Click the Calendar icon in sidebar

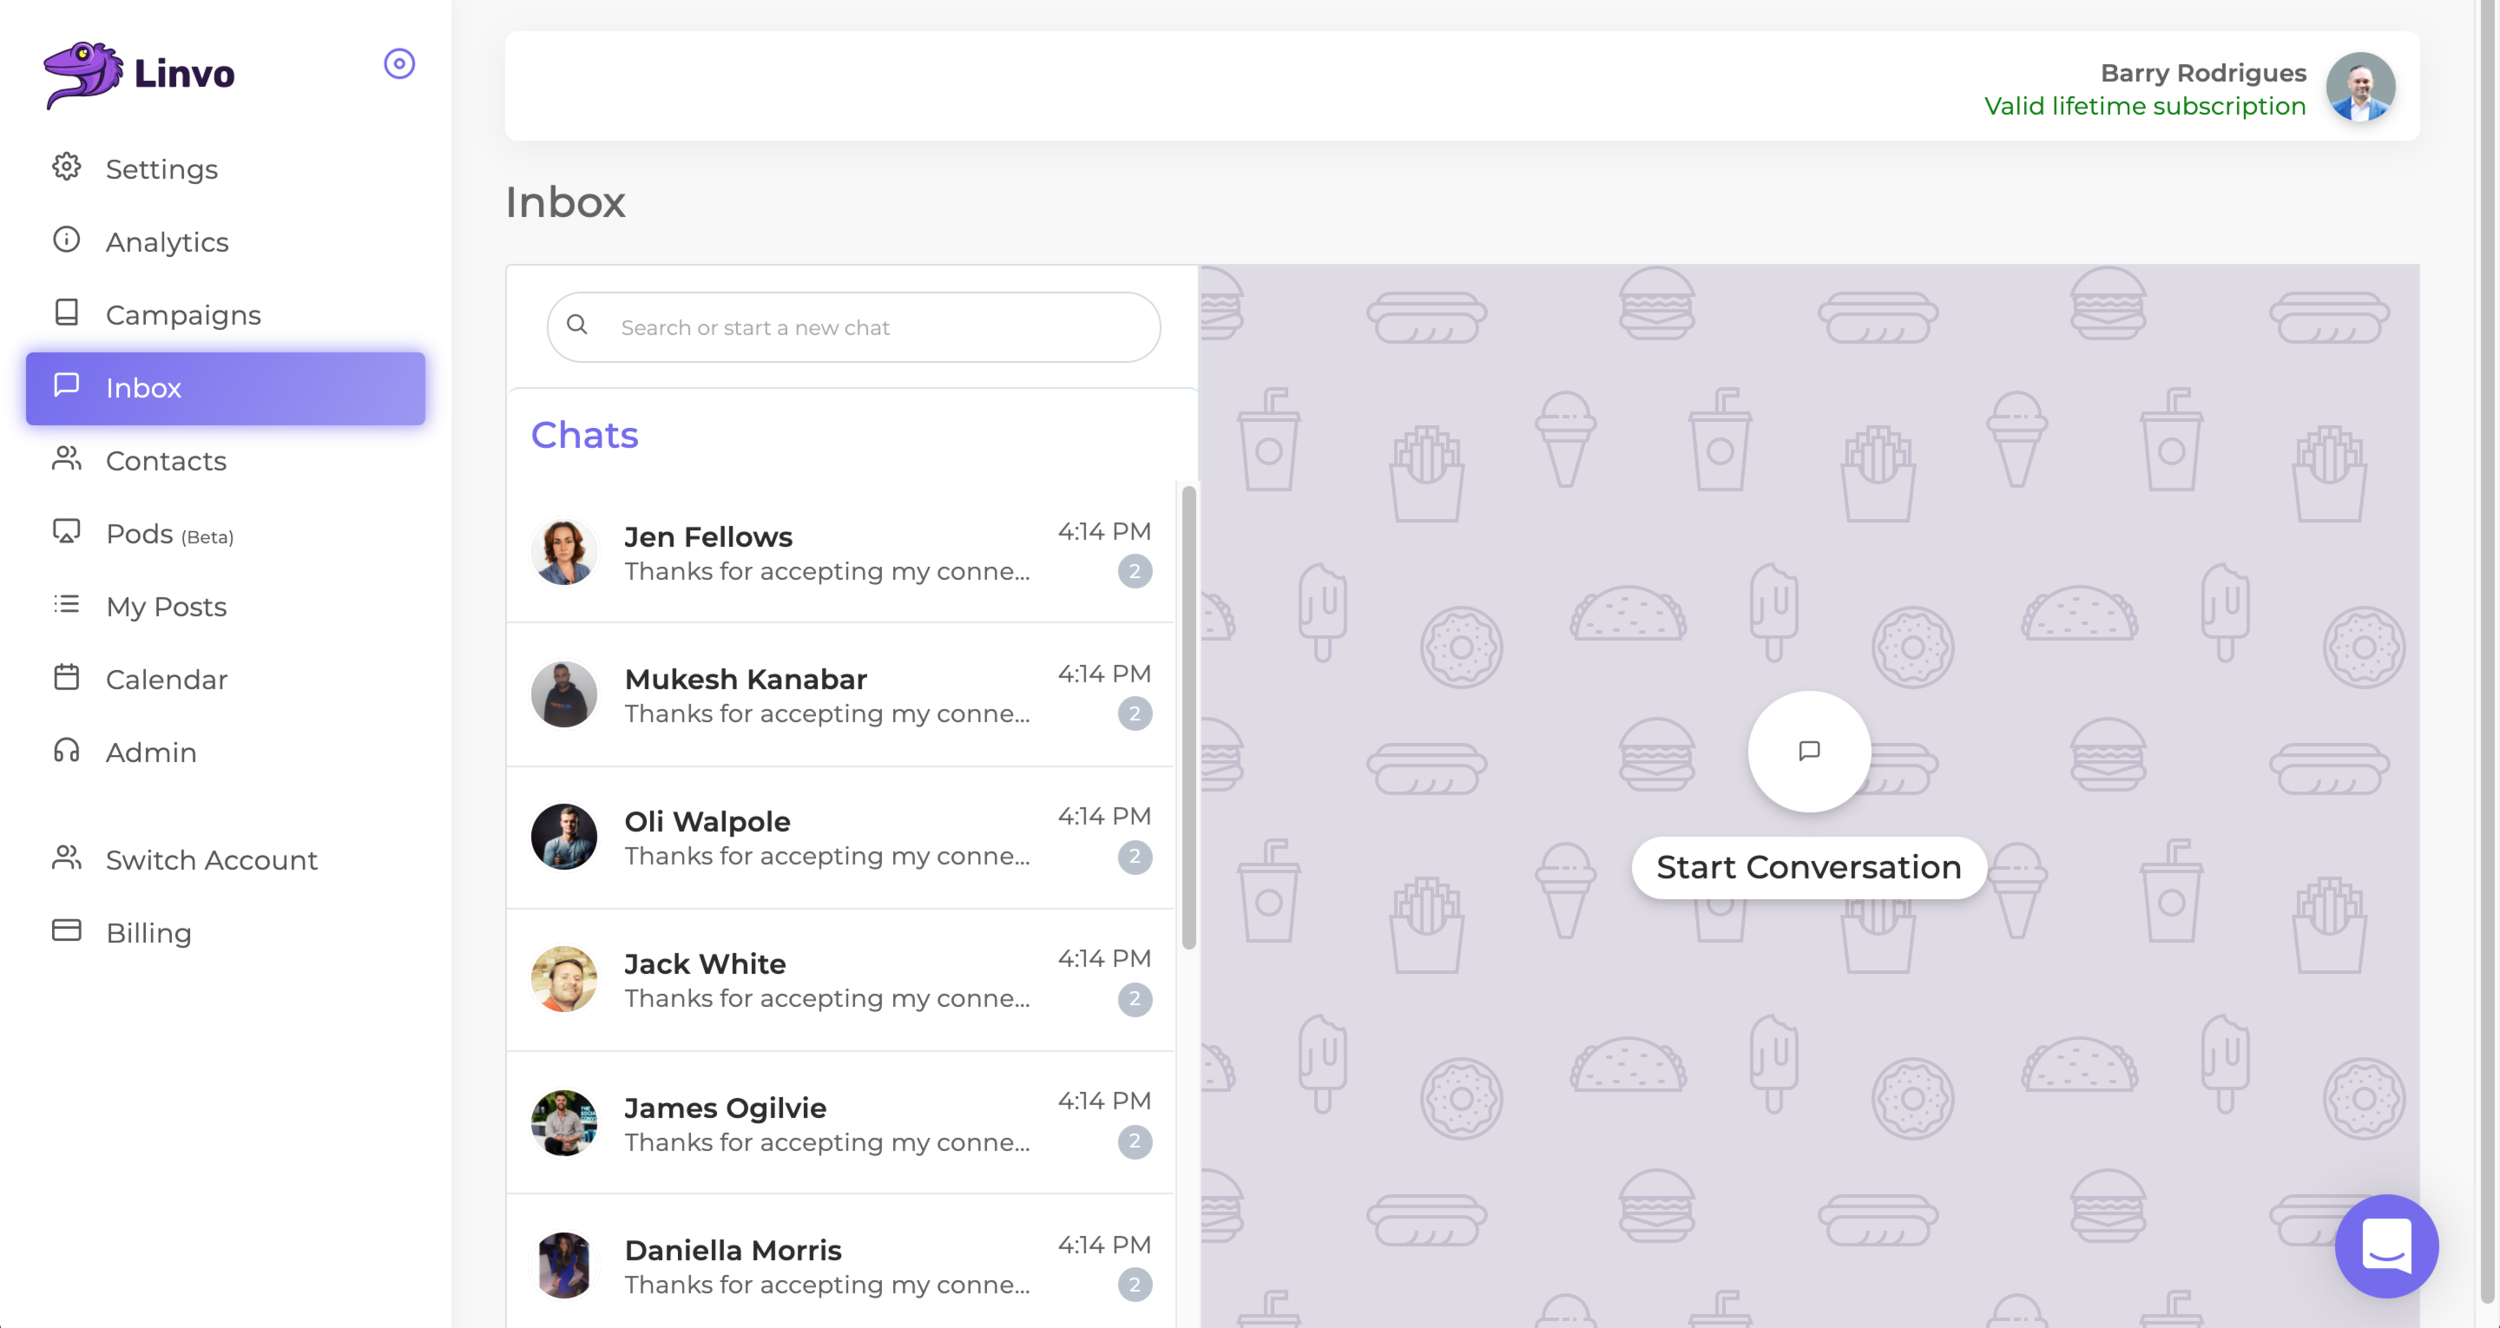tap(66, 678)
